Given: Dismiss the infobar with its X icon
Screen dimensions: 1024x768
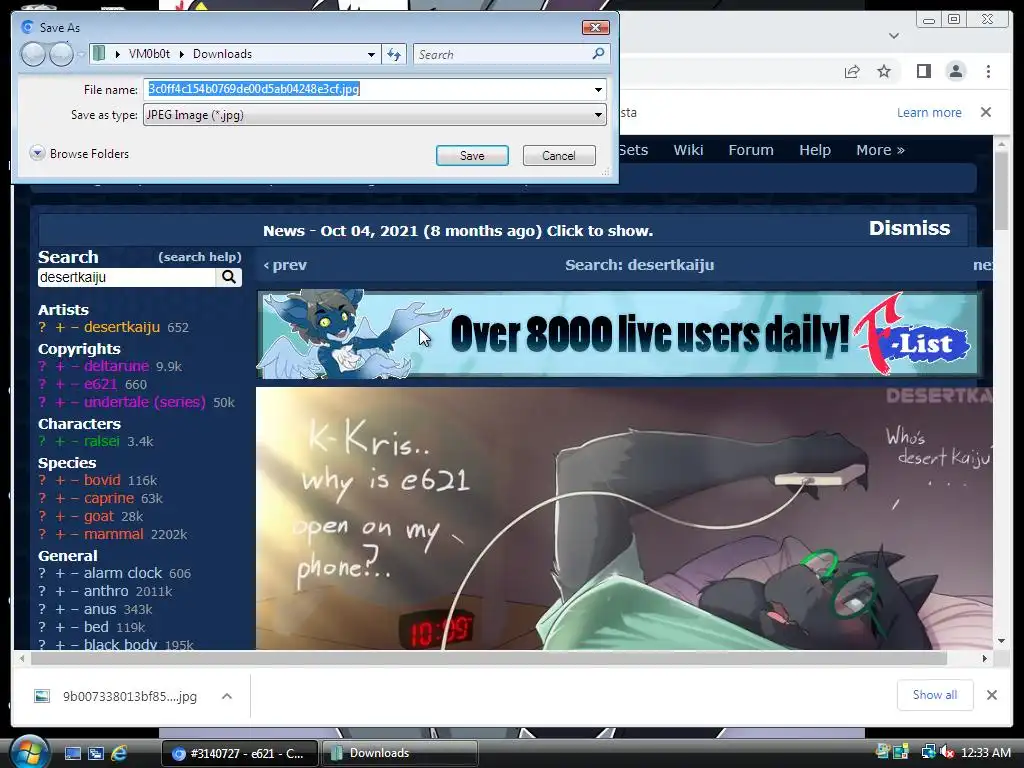Looking at the screenshot, I should click(x=986, y=112).
